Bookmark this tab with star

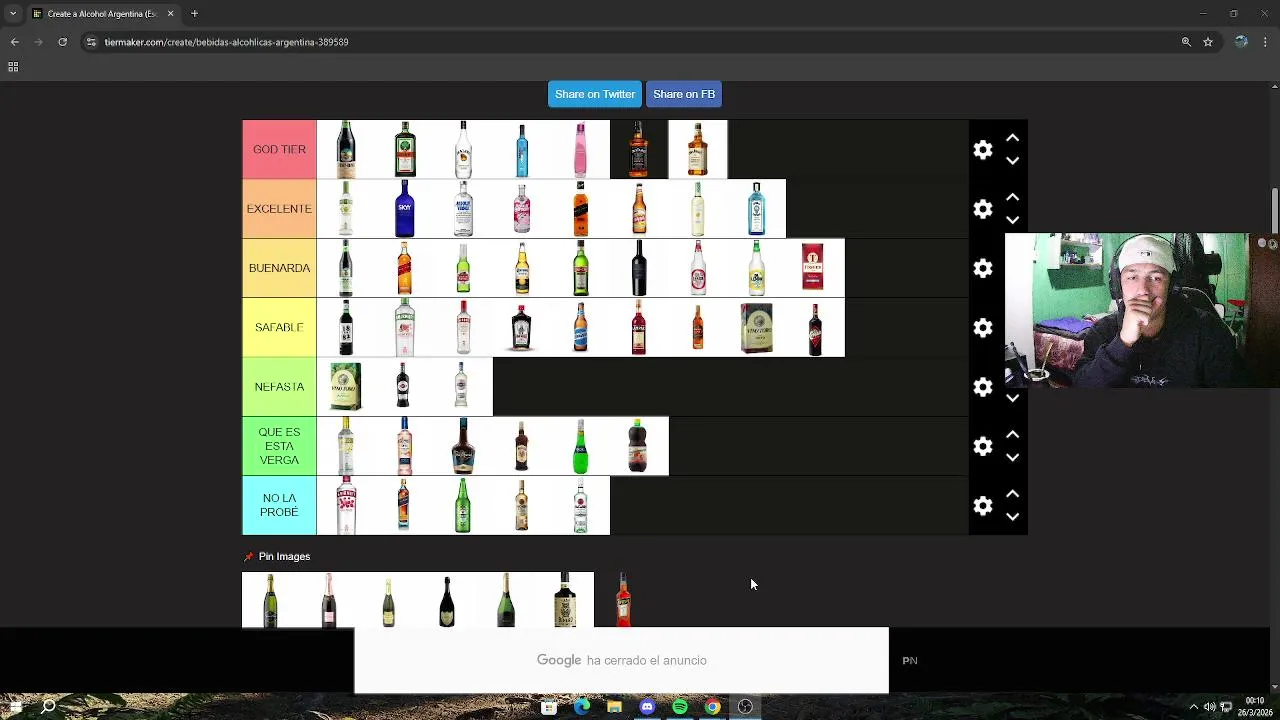(1208, 42)
